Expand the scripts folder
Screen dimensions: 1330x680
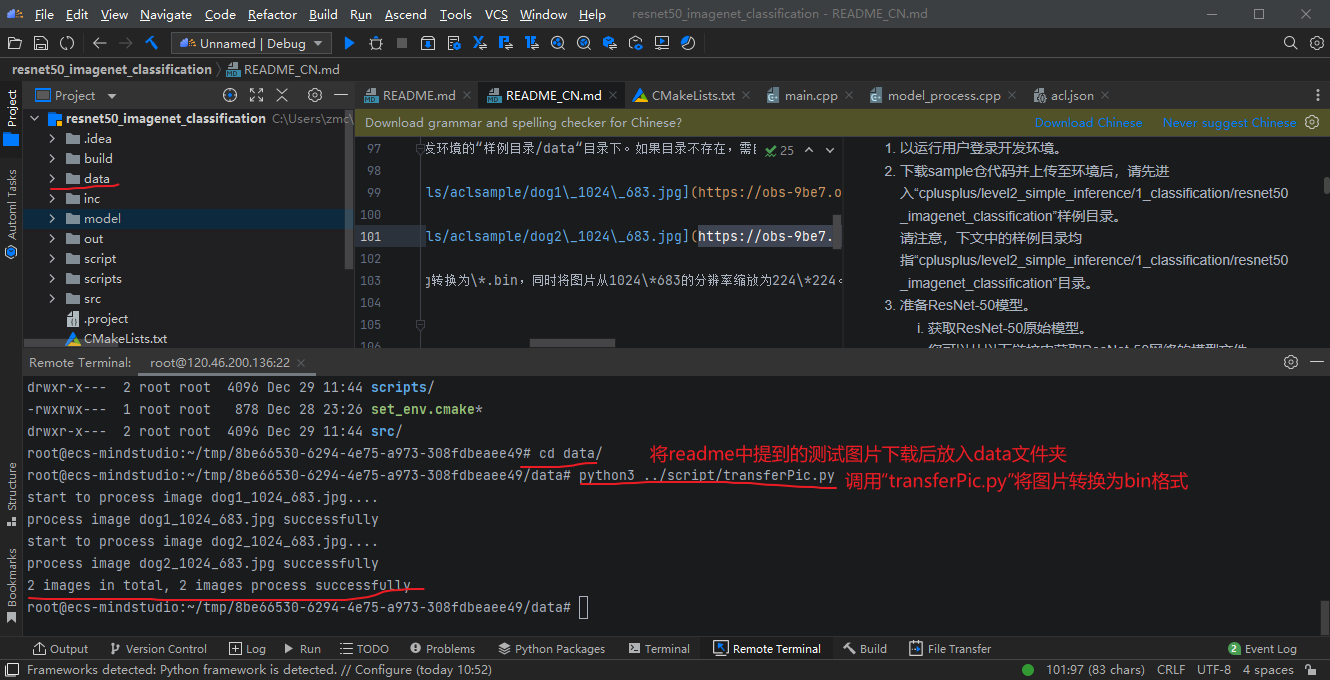pyautogui.click(x=52, y=278)
